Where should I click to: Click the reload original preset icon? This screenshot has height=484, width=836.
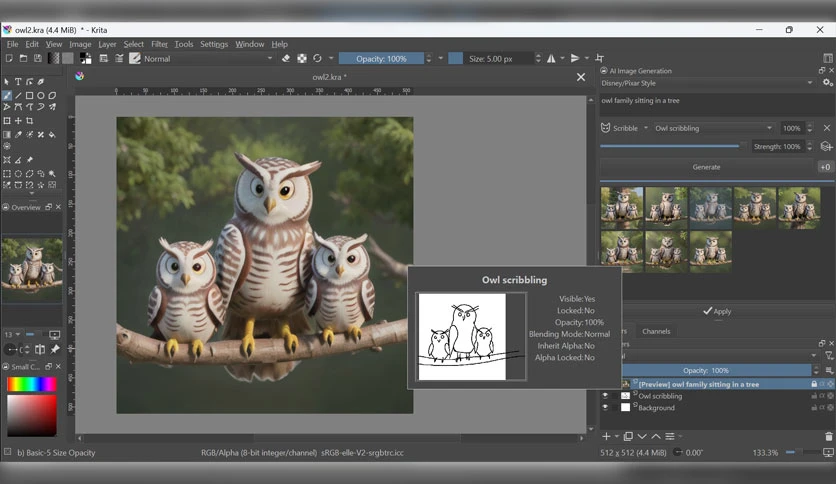click(317, 58)
